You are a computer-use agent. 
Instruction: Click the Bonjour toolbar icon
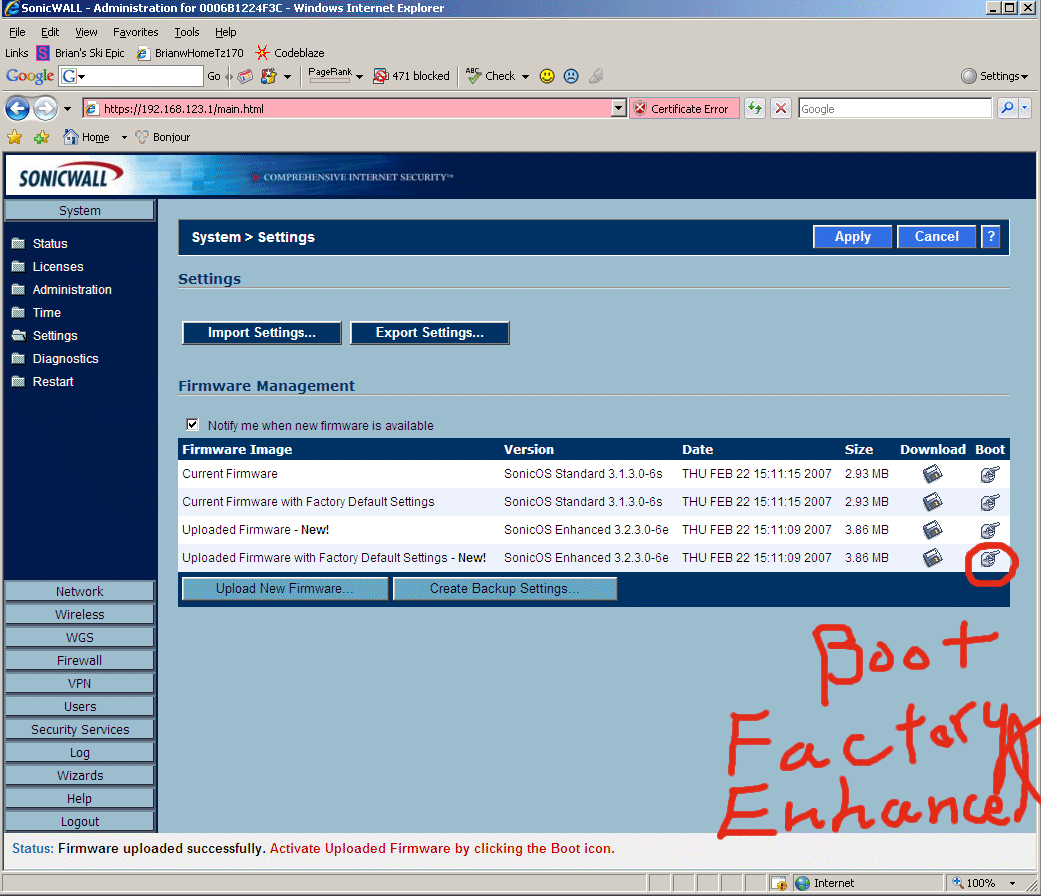point(142,137)
